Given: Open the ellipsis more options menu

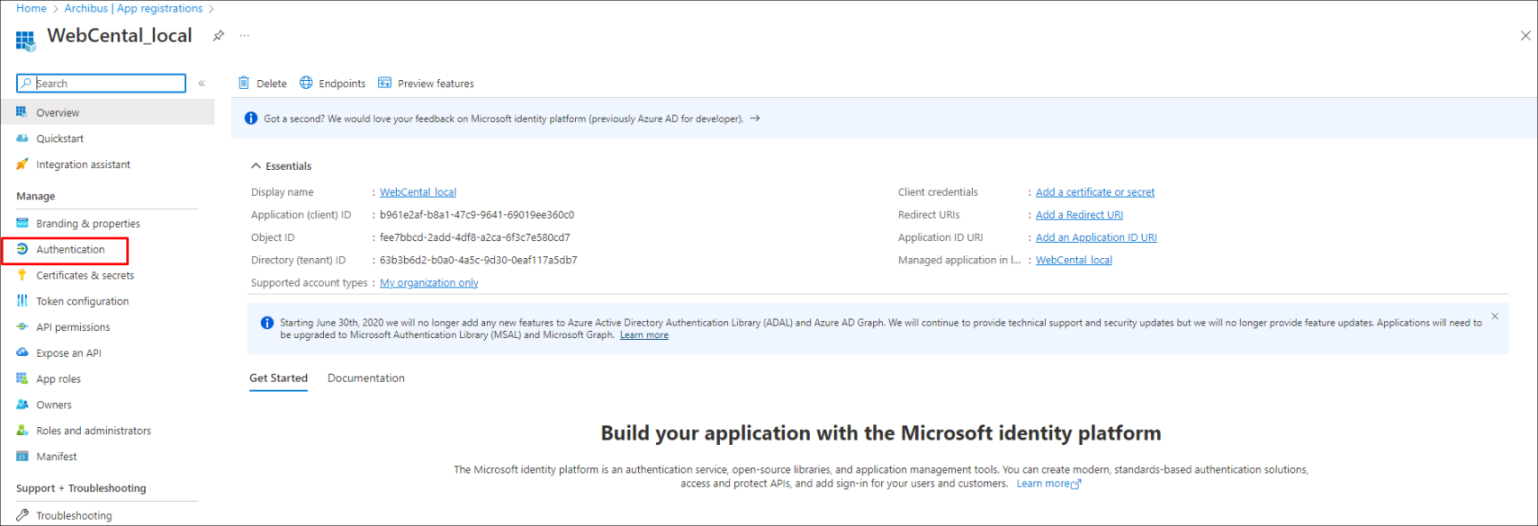Looking at the screenshot, I should click(244, 35).
